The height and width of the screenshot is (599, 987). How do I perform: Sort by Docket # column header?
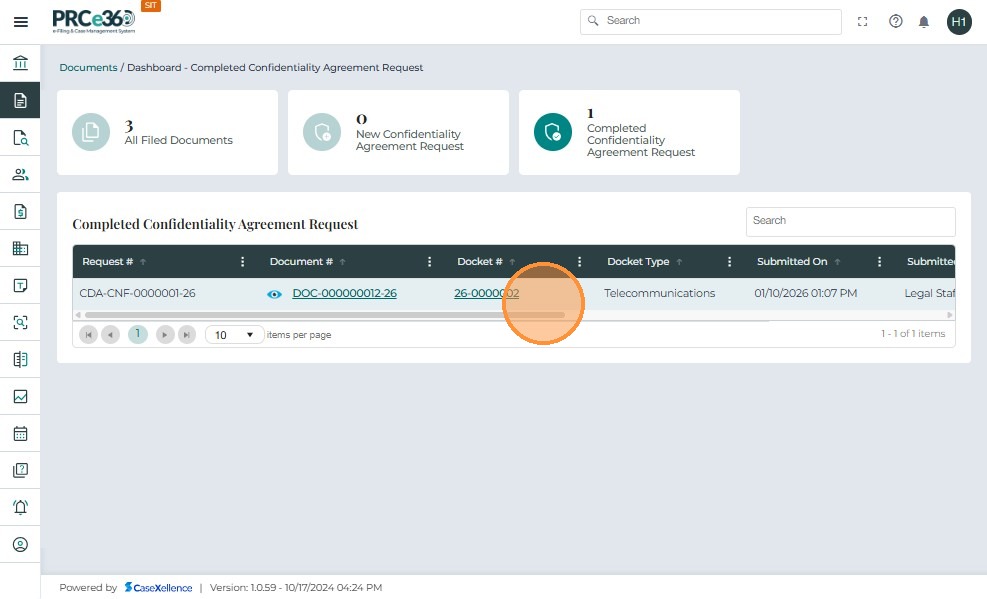480,262
